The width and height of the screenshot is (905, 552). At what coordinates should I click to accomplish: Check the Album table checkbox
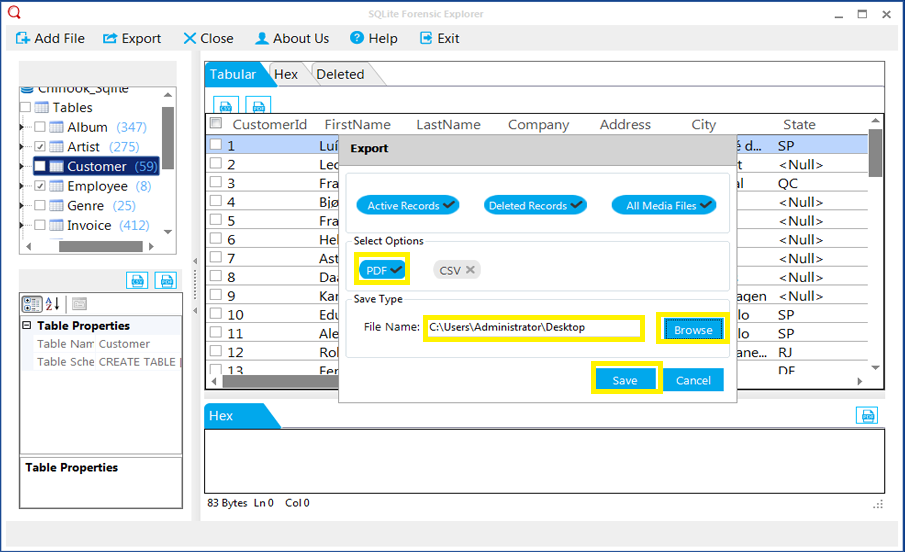pyautogui.click(x=40, y=127)
